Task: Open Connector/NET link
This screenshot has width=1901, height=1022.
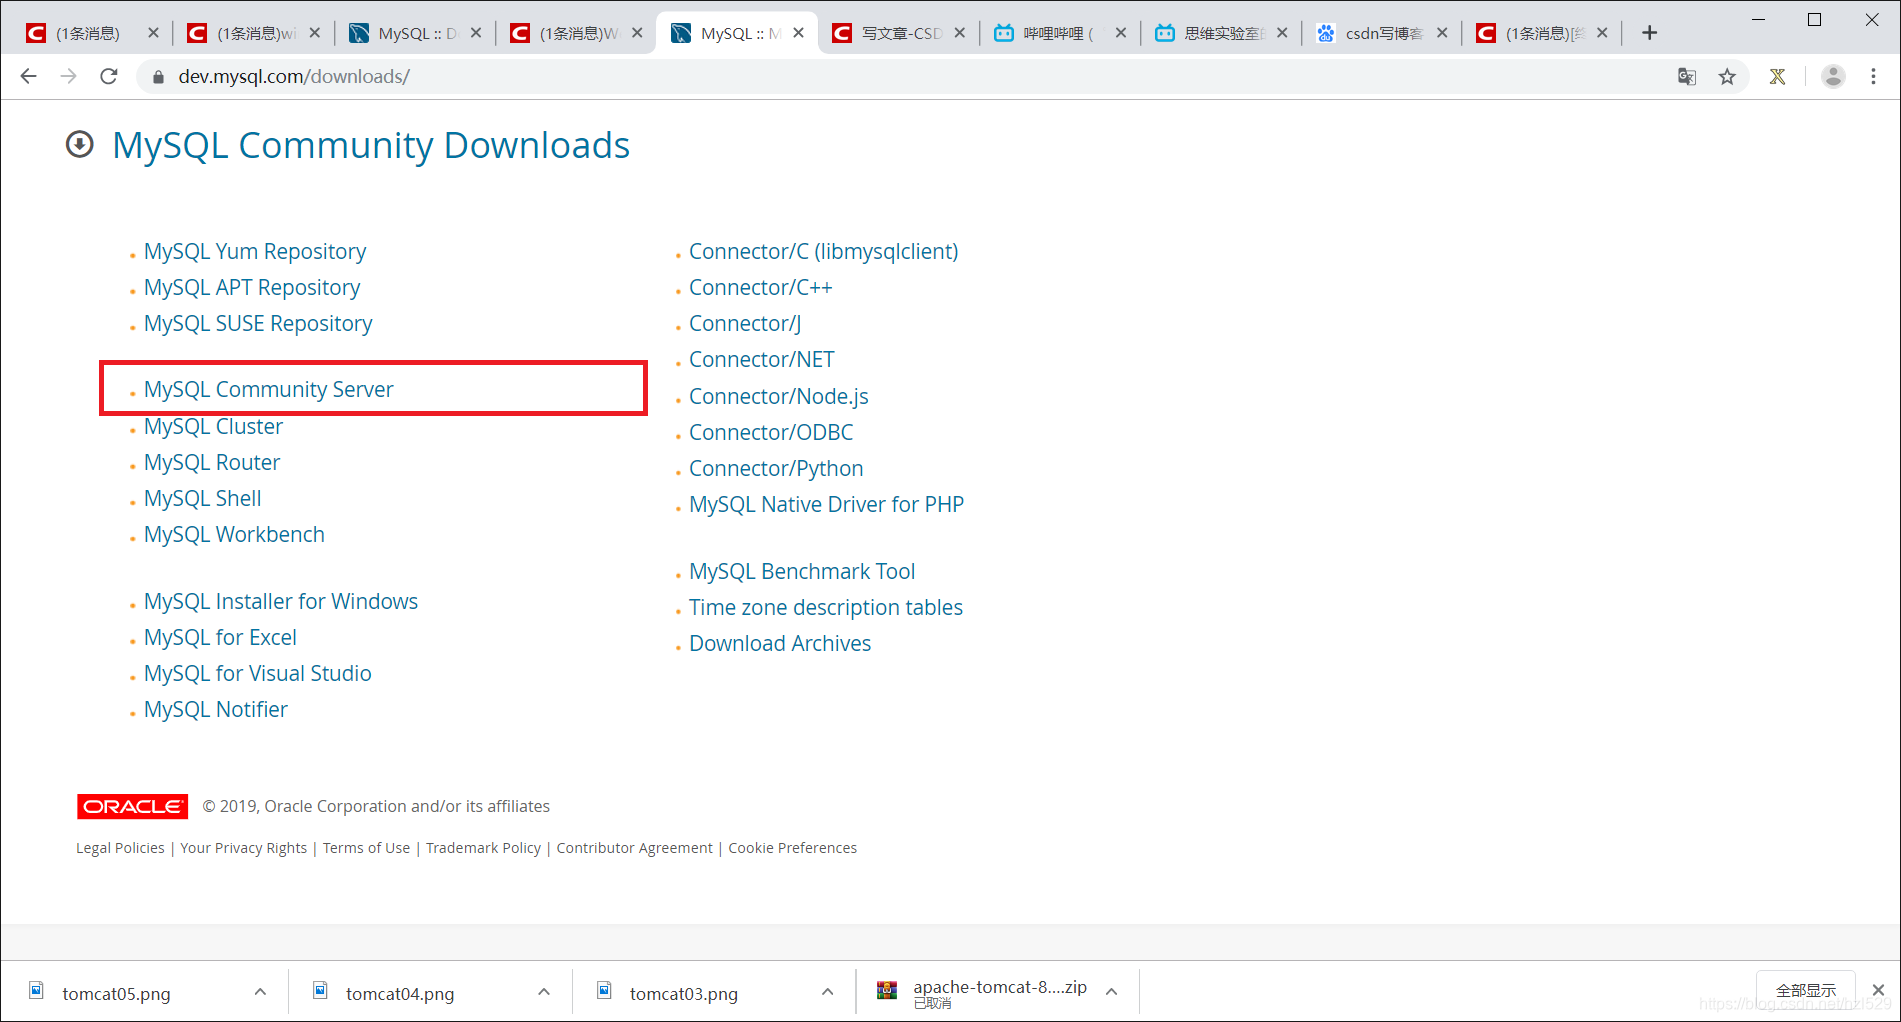Action: (762, 359)
